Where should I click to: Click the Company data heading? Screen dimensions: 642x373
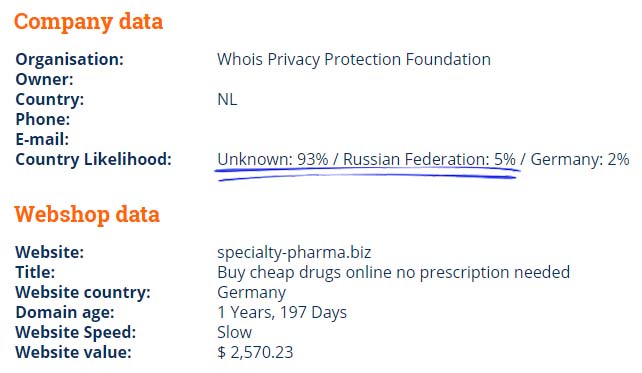point(88,22)
